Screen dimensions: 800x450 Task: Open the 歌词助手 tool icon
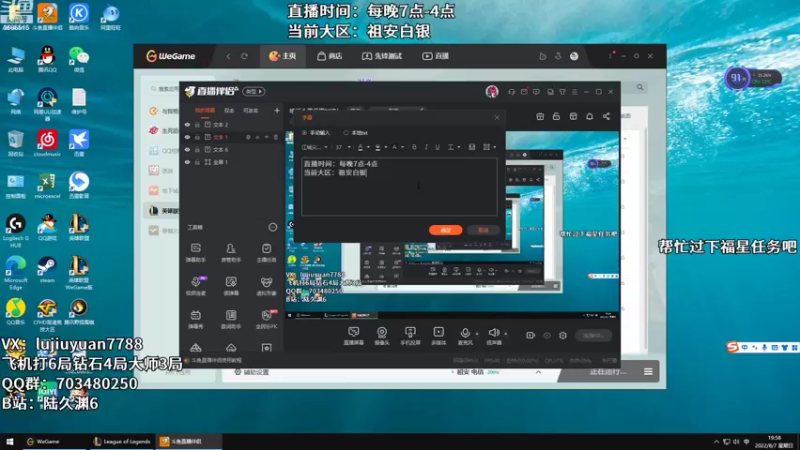231,319
